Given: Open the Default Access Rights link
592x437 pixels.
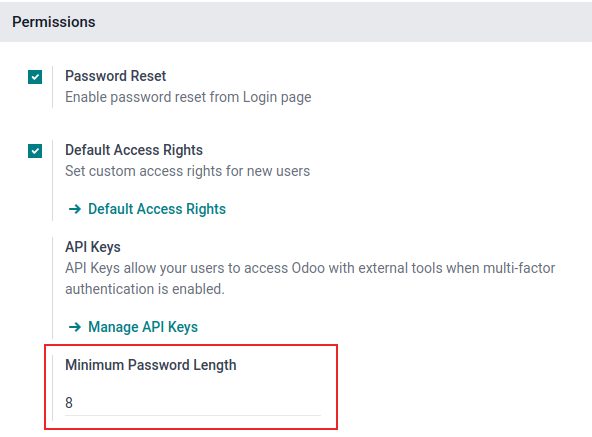Looking at the screenshot, I should [x=157, y=209].
